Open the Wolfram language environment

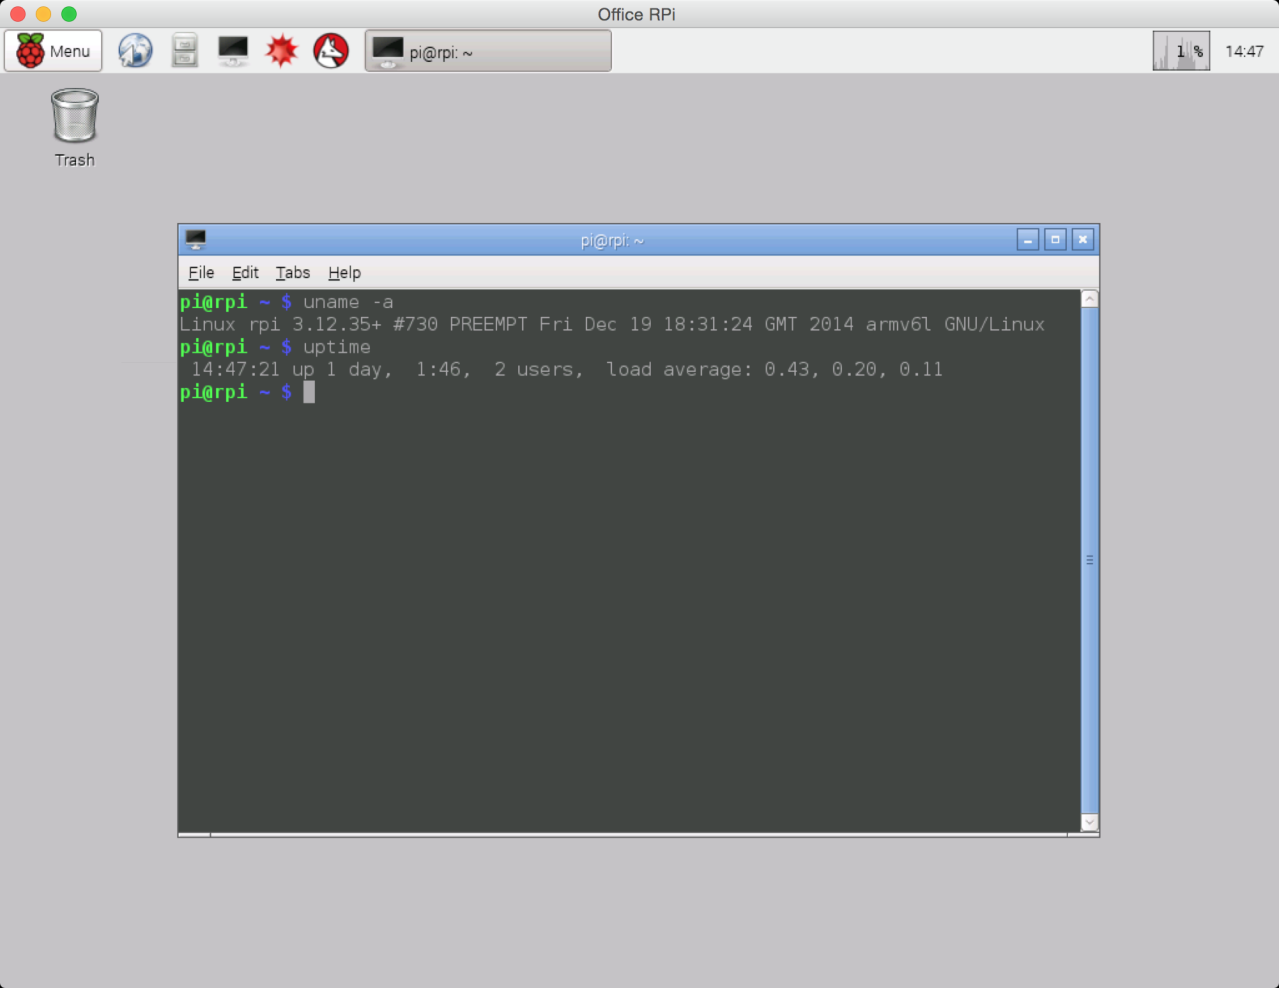pos(330,50)
